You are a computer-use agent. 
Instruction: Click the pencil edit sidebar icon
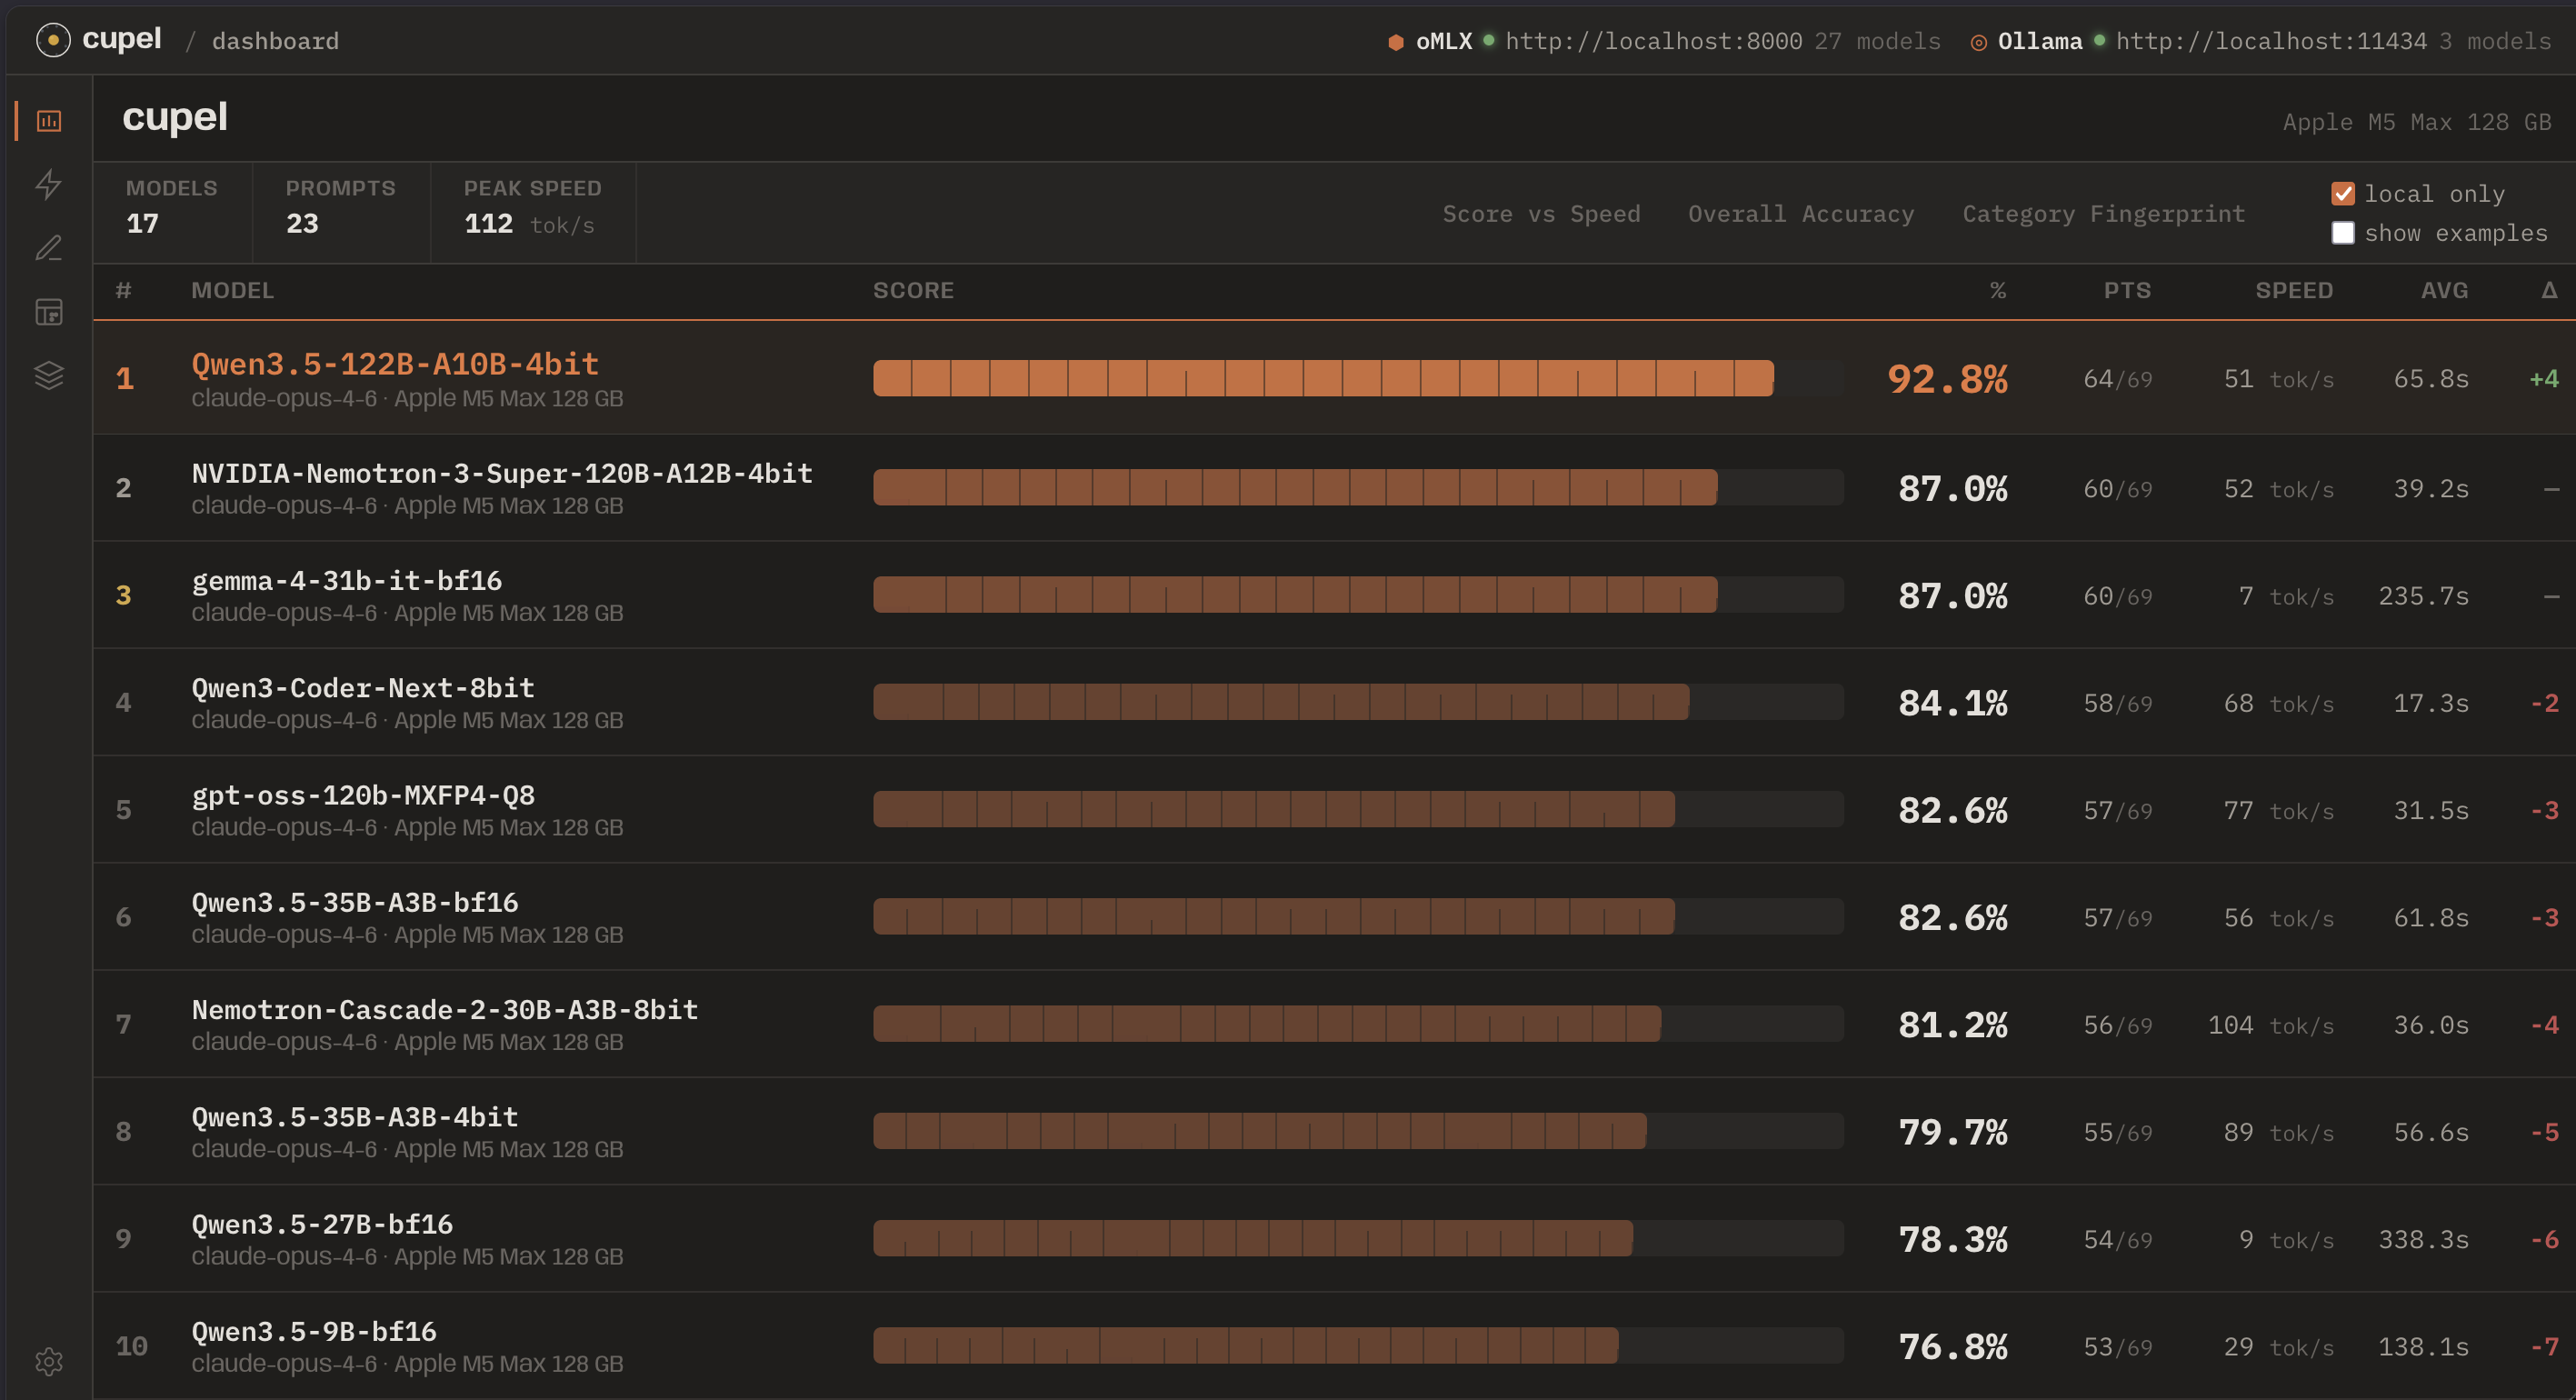[49, 248]
